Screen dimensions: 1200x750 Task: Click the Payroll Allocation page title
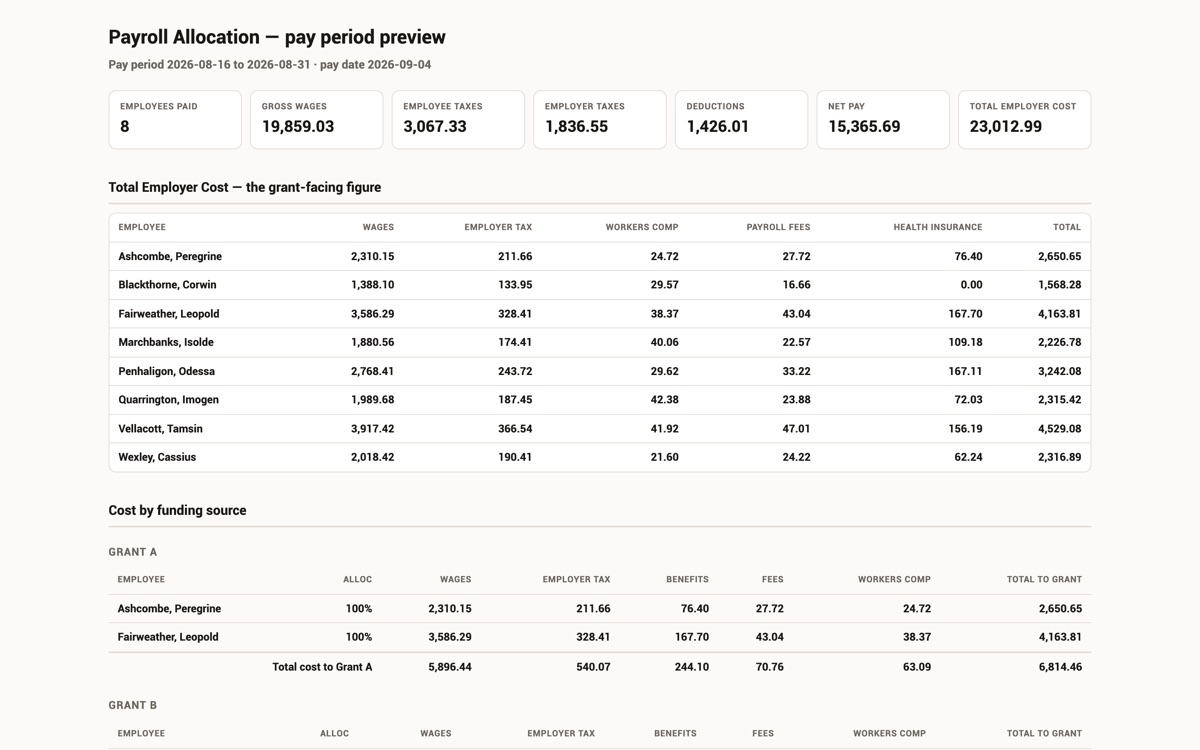[277, 37]
